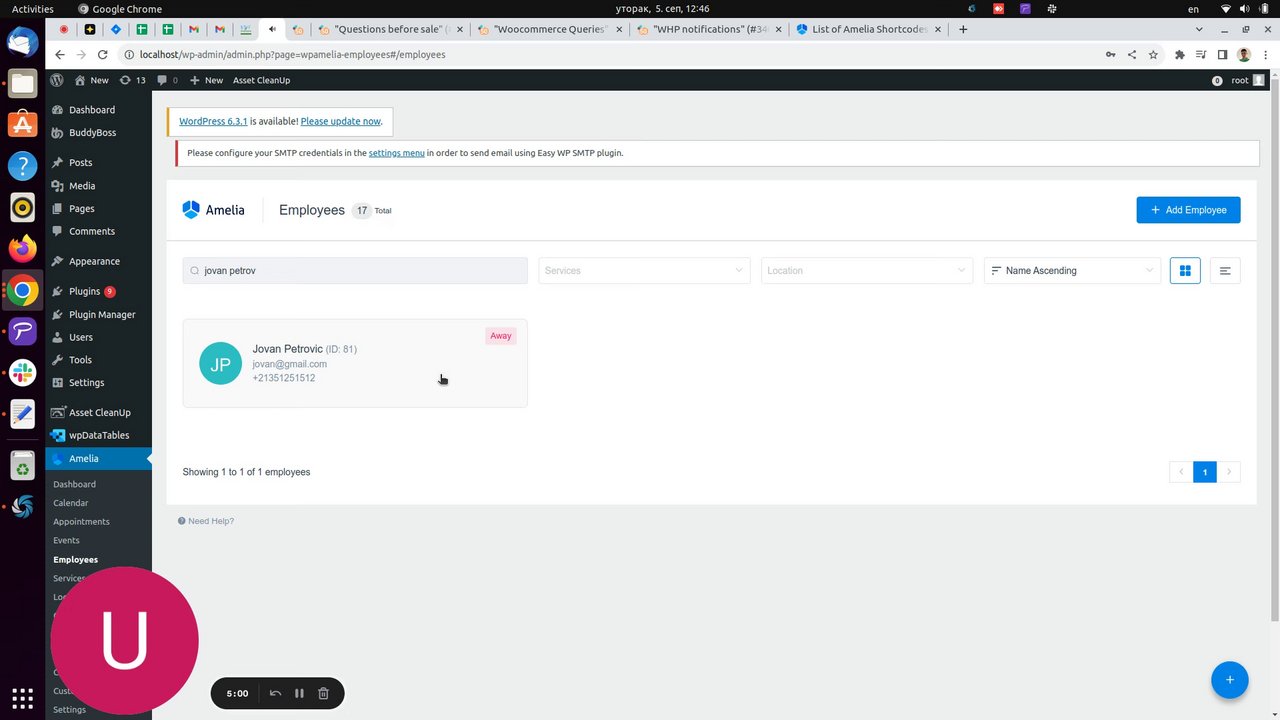Open Amelia Appointments submenu item
Image resolution: width=1280 pixels, height=720 pixels.
pos(81,522)
